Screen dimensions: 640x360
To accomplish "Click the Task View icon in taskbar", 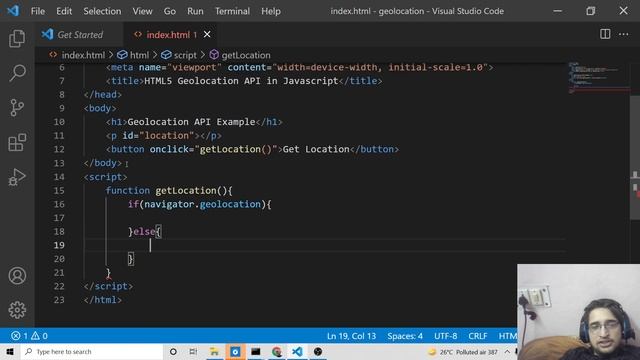I will [x=193, y=351].
